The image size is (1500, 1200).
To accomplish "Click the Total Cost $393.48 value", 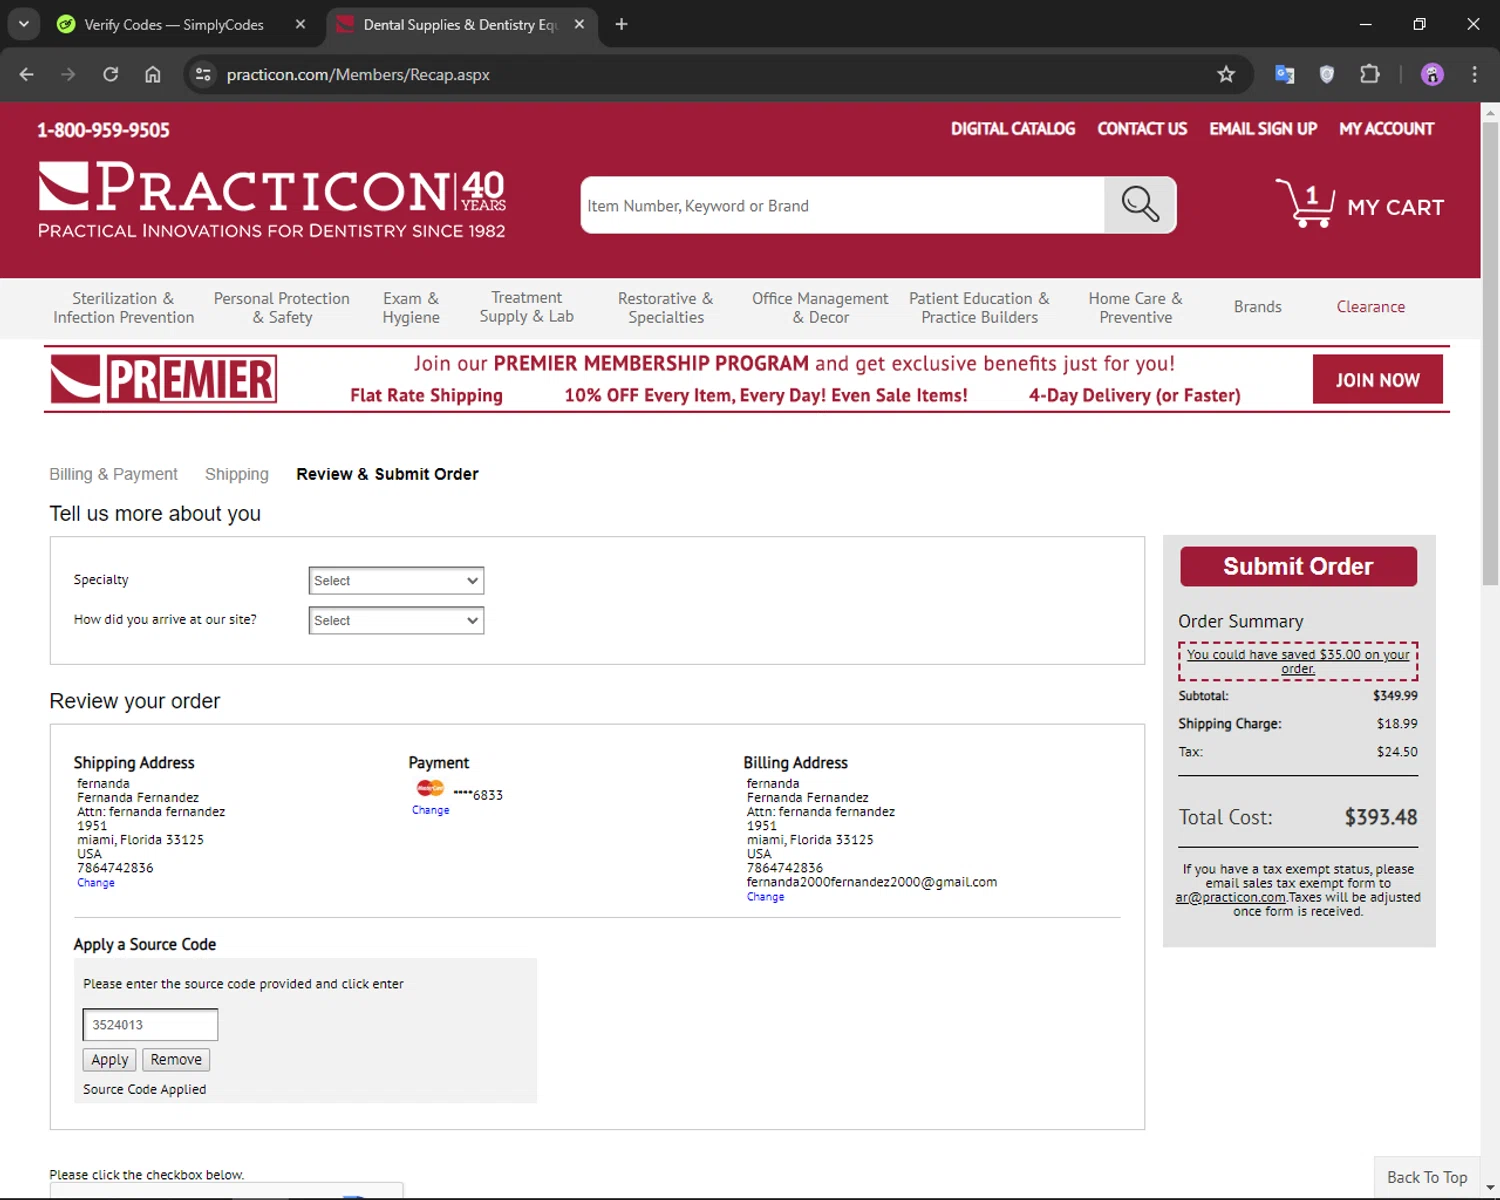I will 1381,817.
